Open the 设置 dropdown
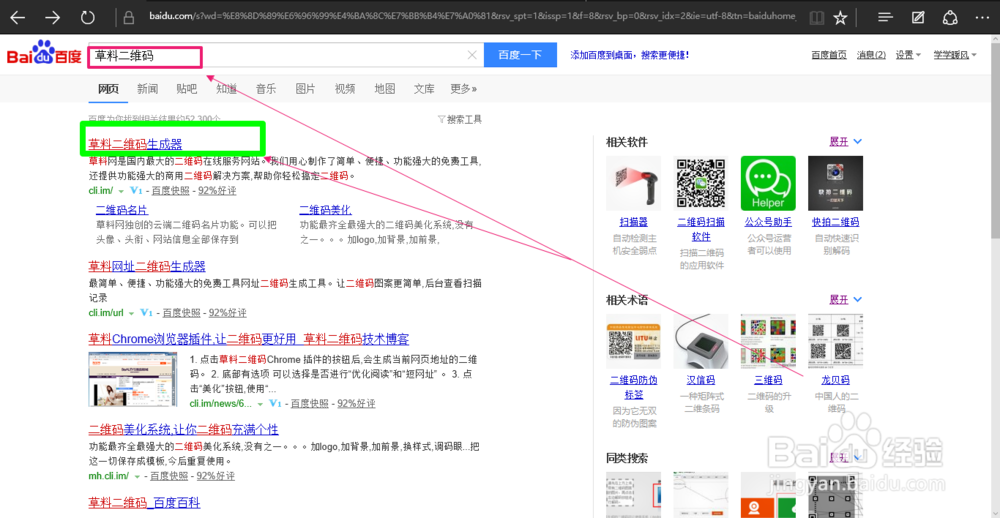The height and width of the screenshot is (518, 1000). [x=908, y=55]
